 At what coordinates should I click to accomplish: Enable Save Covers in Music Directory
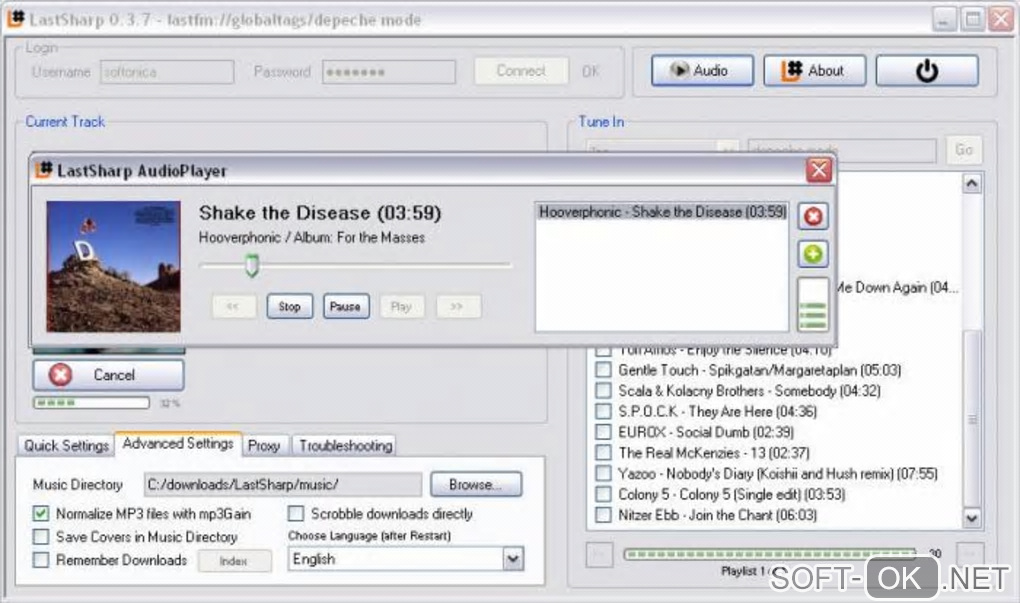(x=41, y=537)
